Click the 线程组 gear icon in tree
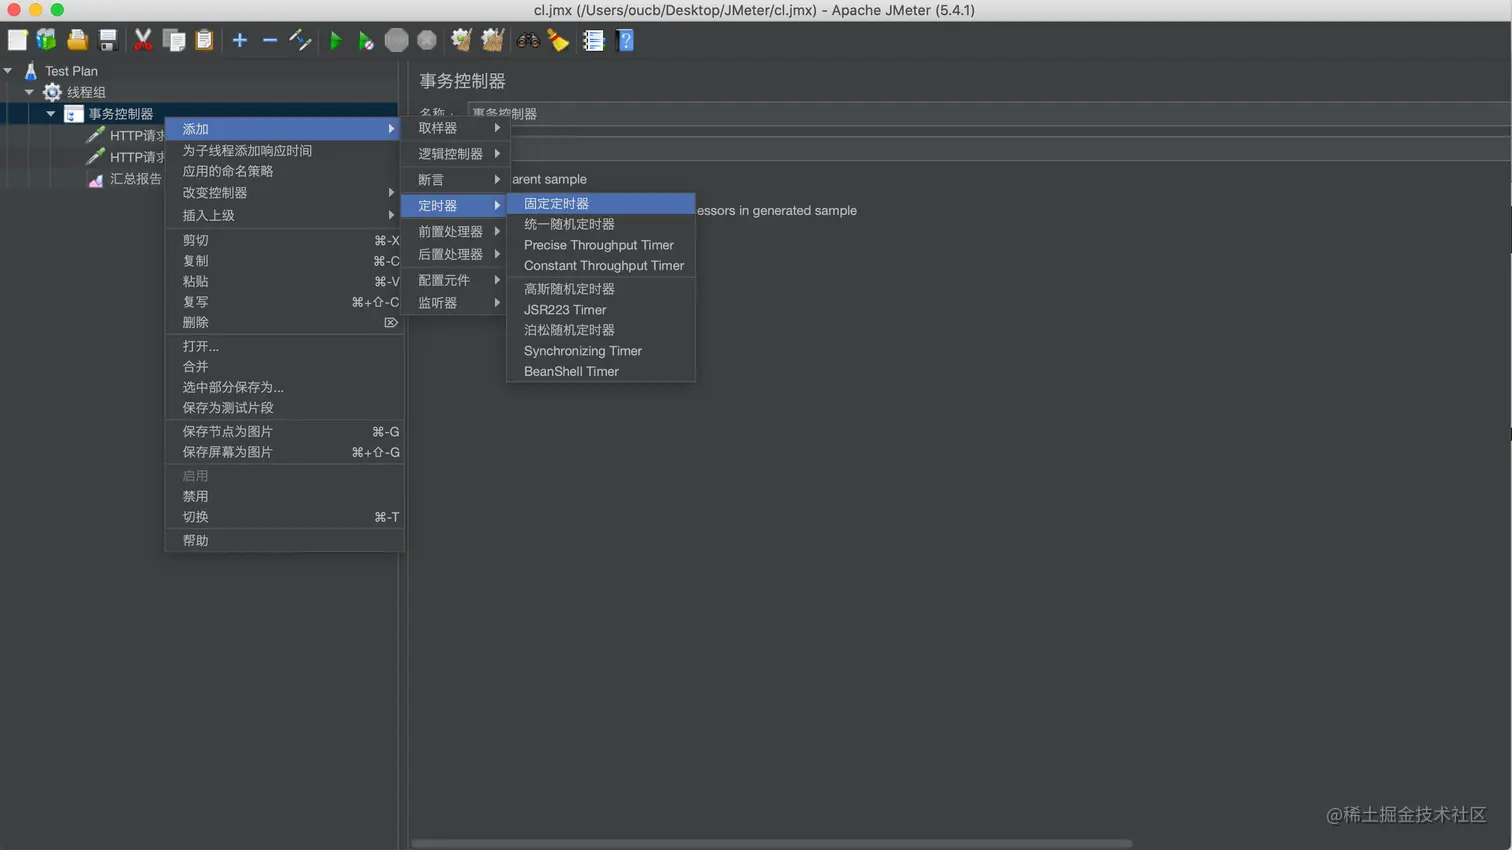 52,92
